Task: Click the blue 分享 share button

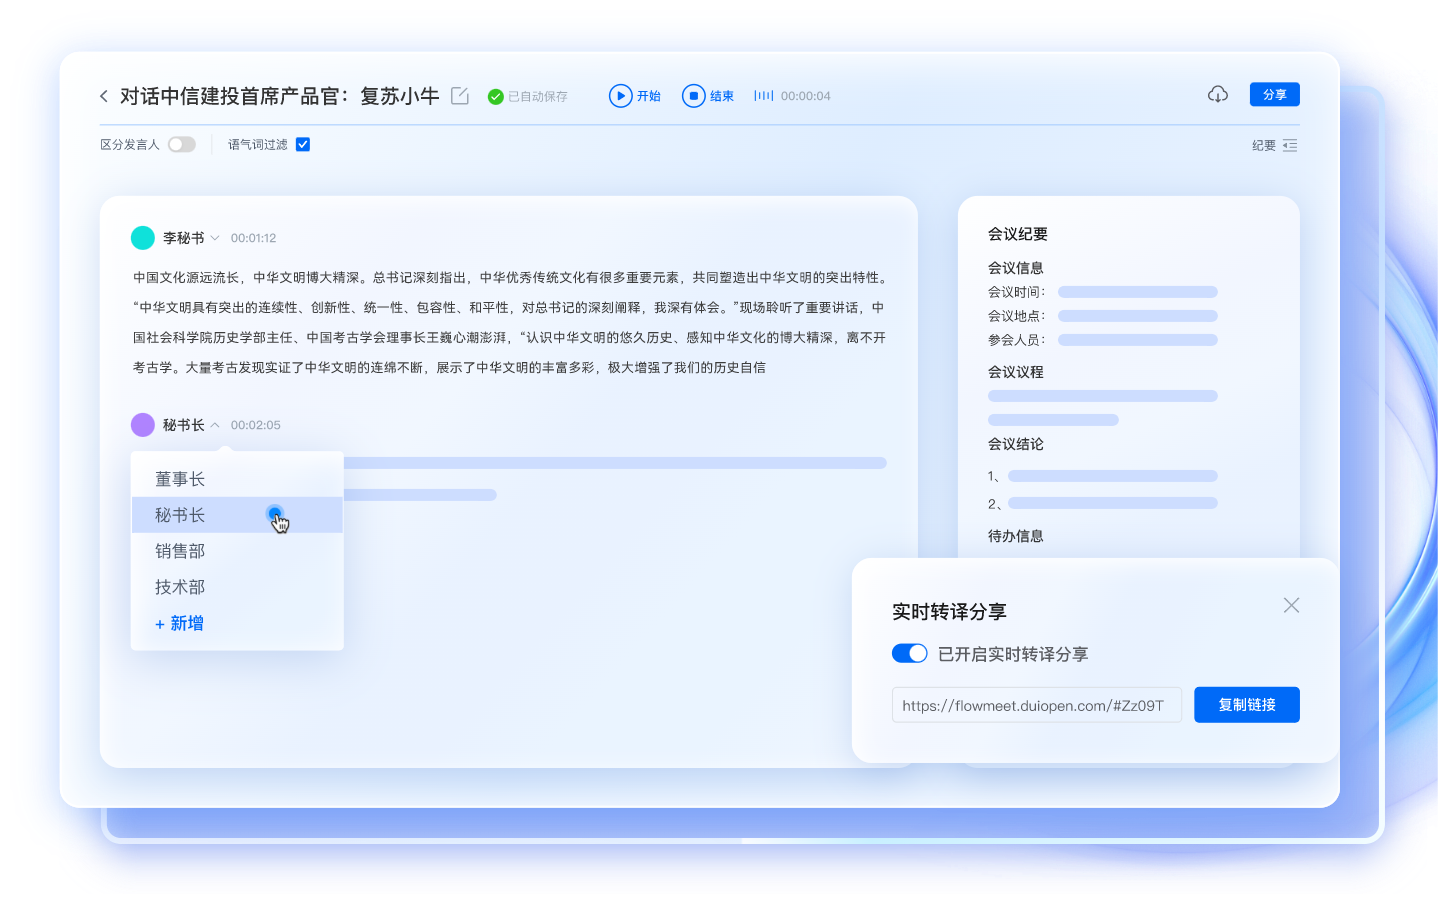Action: coord(1275,94)
